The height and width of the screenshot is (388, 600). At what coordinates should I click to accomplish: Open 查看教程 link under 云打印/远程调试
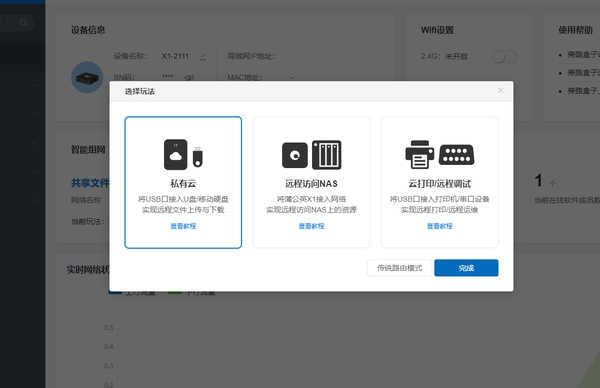(439, 226)
